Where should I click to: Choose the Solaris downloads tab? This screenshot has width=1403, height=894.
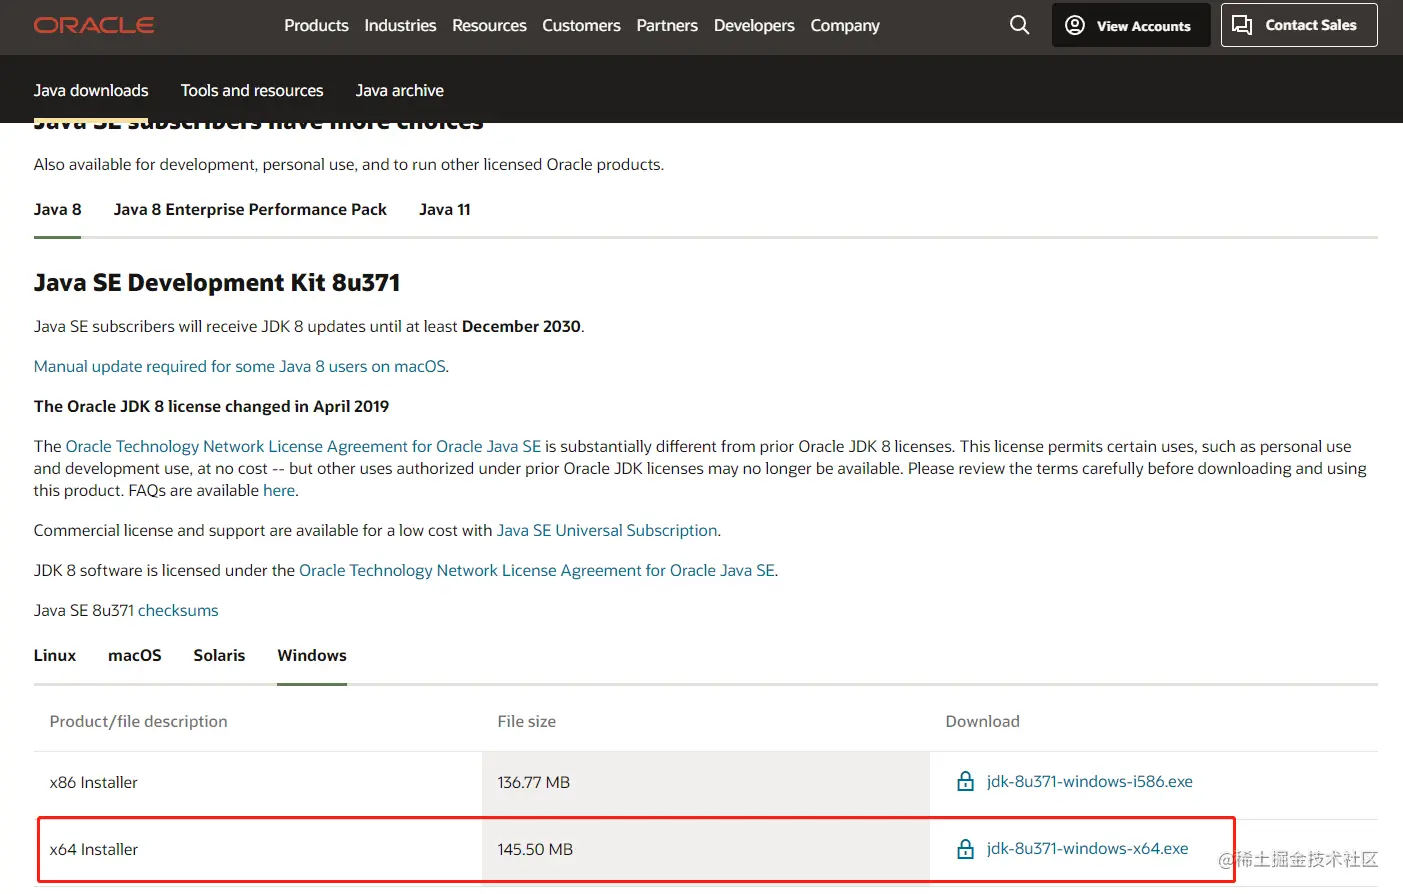pyautogui.click(x=219, y=656)
